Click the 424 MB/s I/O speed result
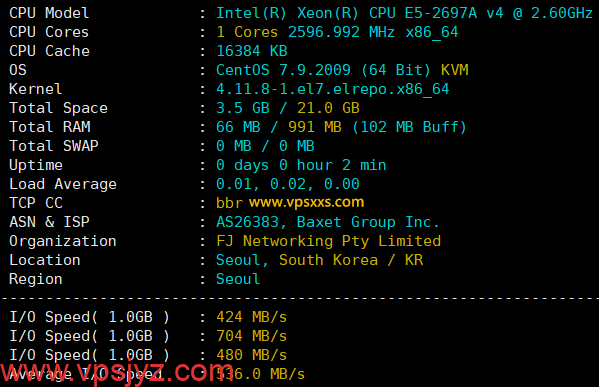599x387 pixels. pyautogui.click(x=251, y=317)
